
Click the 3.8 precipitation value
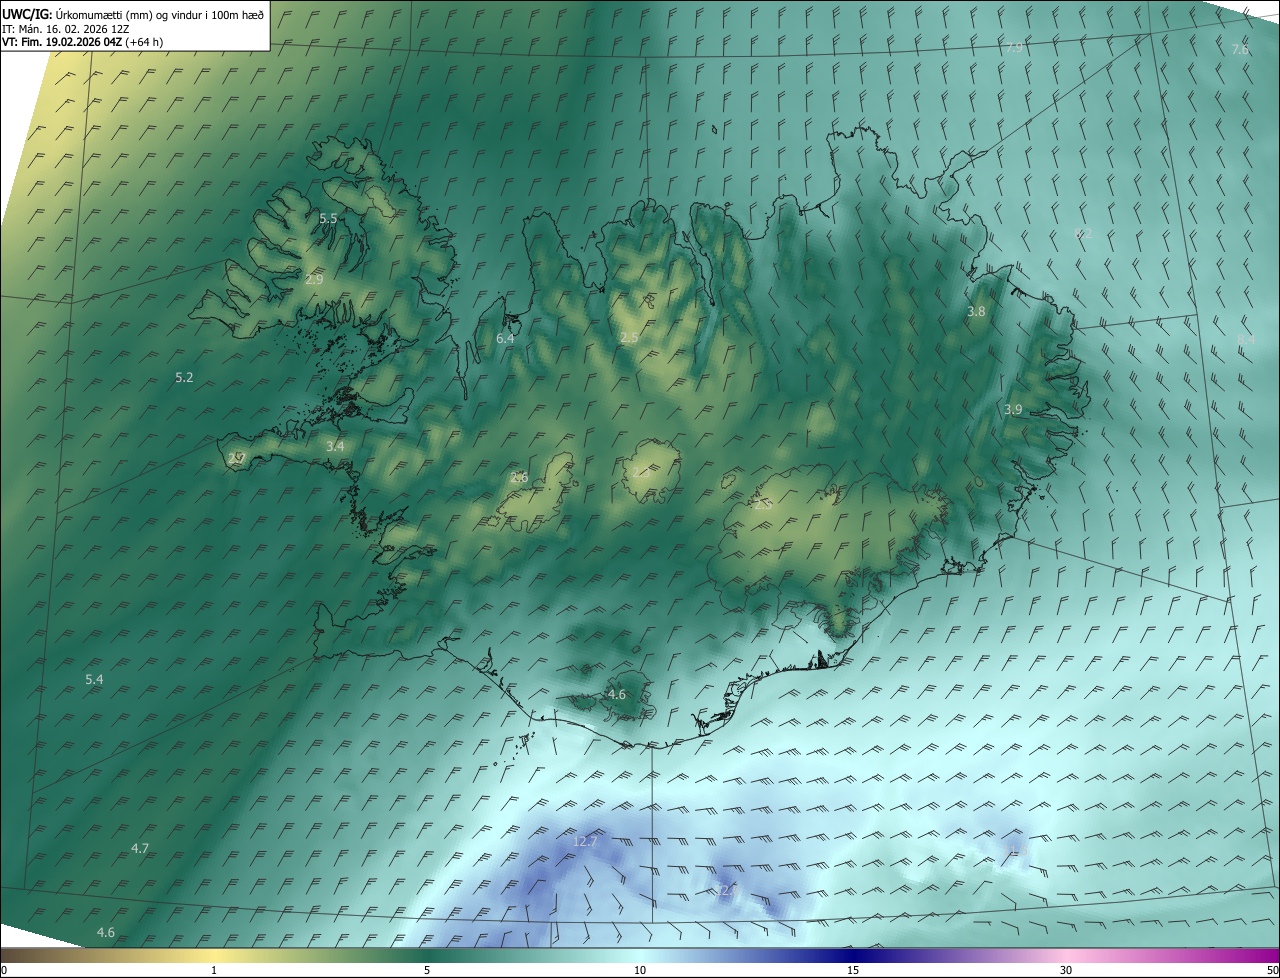tap(977, 312)
